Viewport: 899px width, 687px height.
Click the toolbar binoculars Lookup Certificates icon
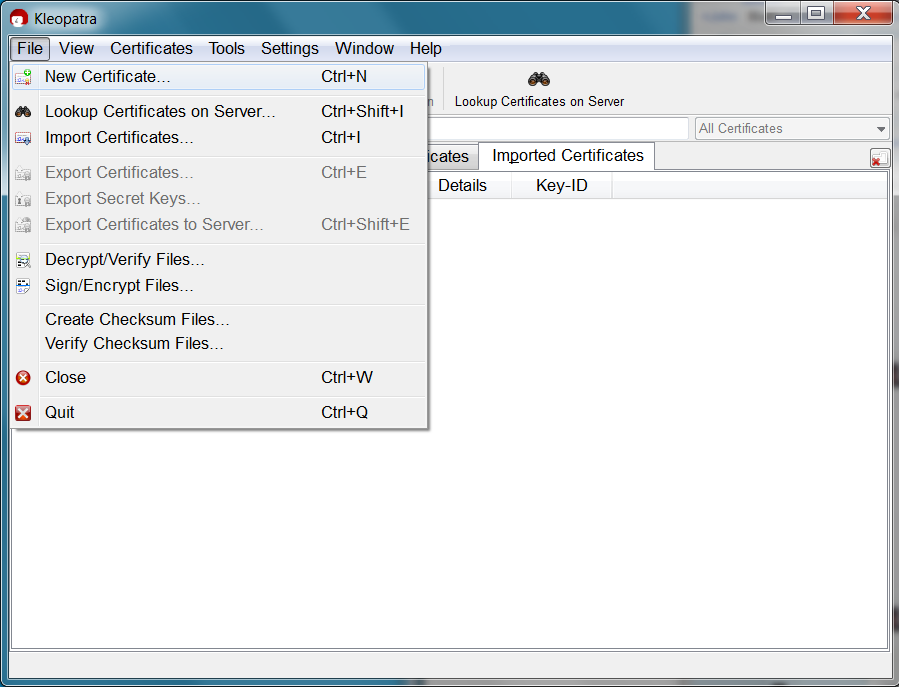coord(539,79)
